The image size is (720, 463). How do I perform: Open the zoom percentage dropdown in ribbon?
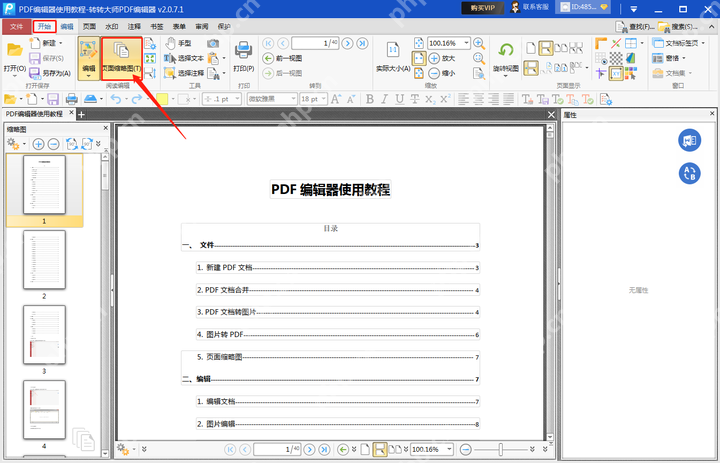(x=467, y=43)
